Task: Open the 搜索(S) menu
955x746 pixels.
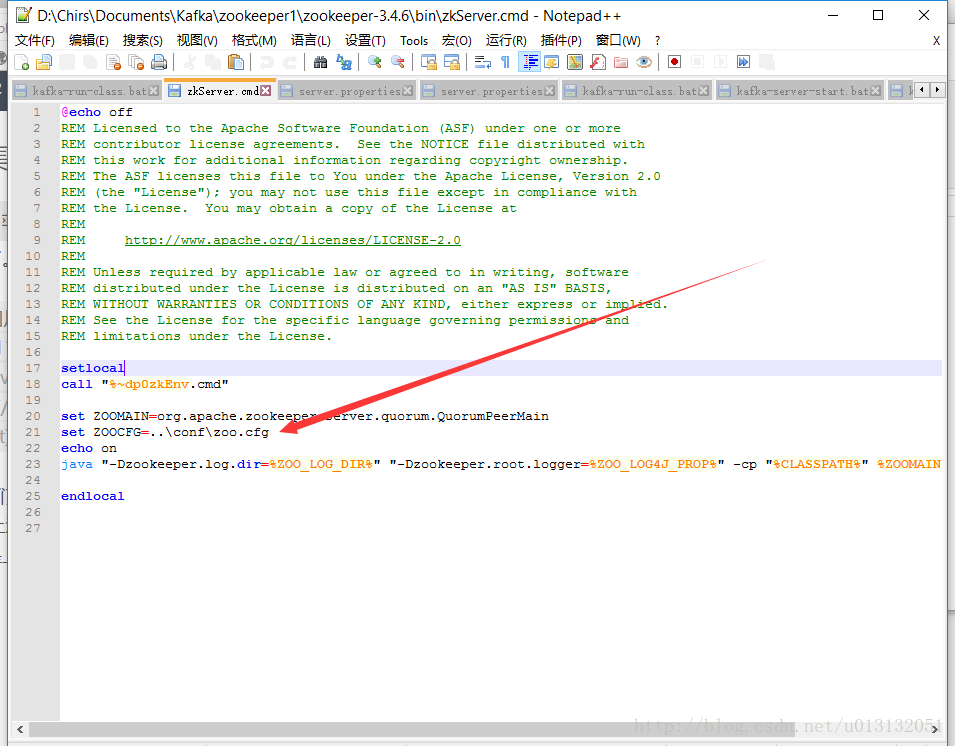Action: 143,40
